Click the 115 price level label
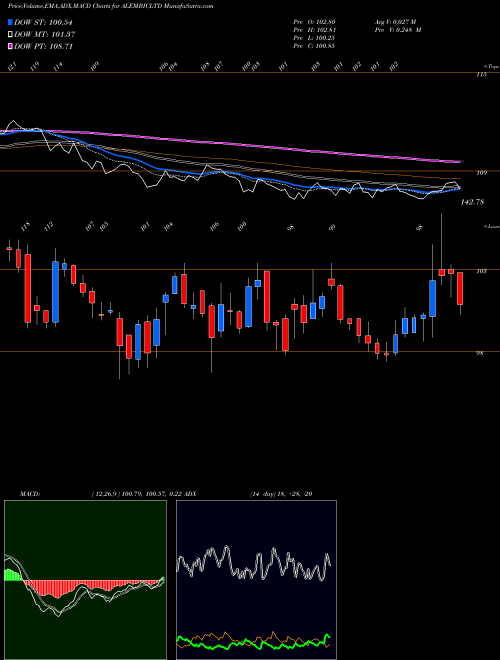 [x=481, y=75]
